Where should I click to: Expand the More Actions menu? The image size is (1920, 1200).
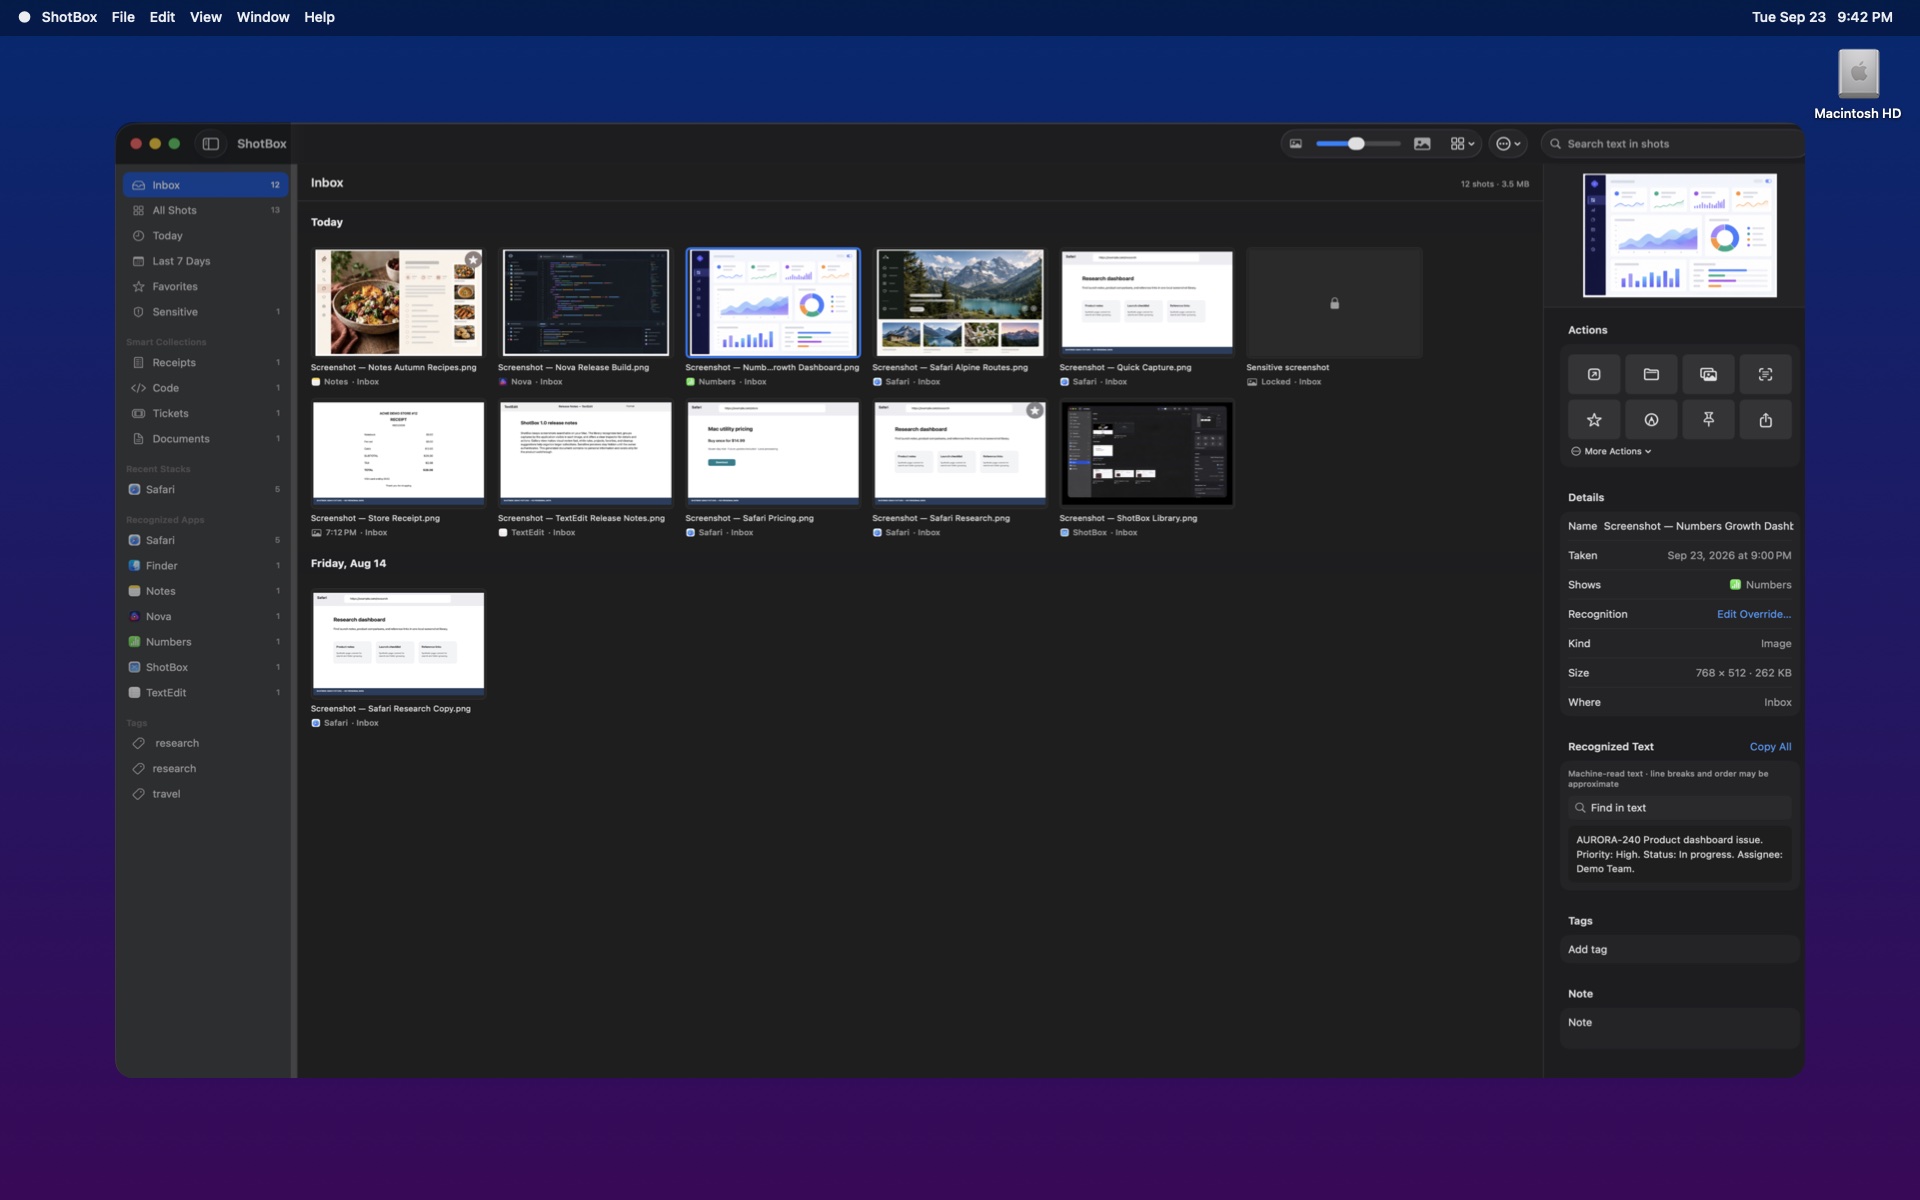coord(1611,452)
